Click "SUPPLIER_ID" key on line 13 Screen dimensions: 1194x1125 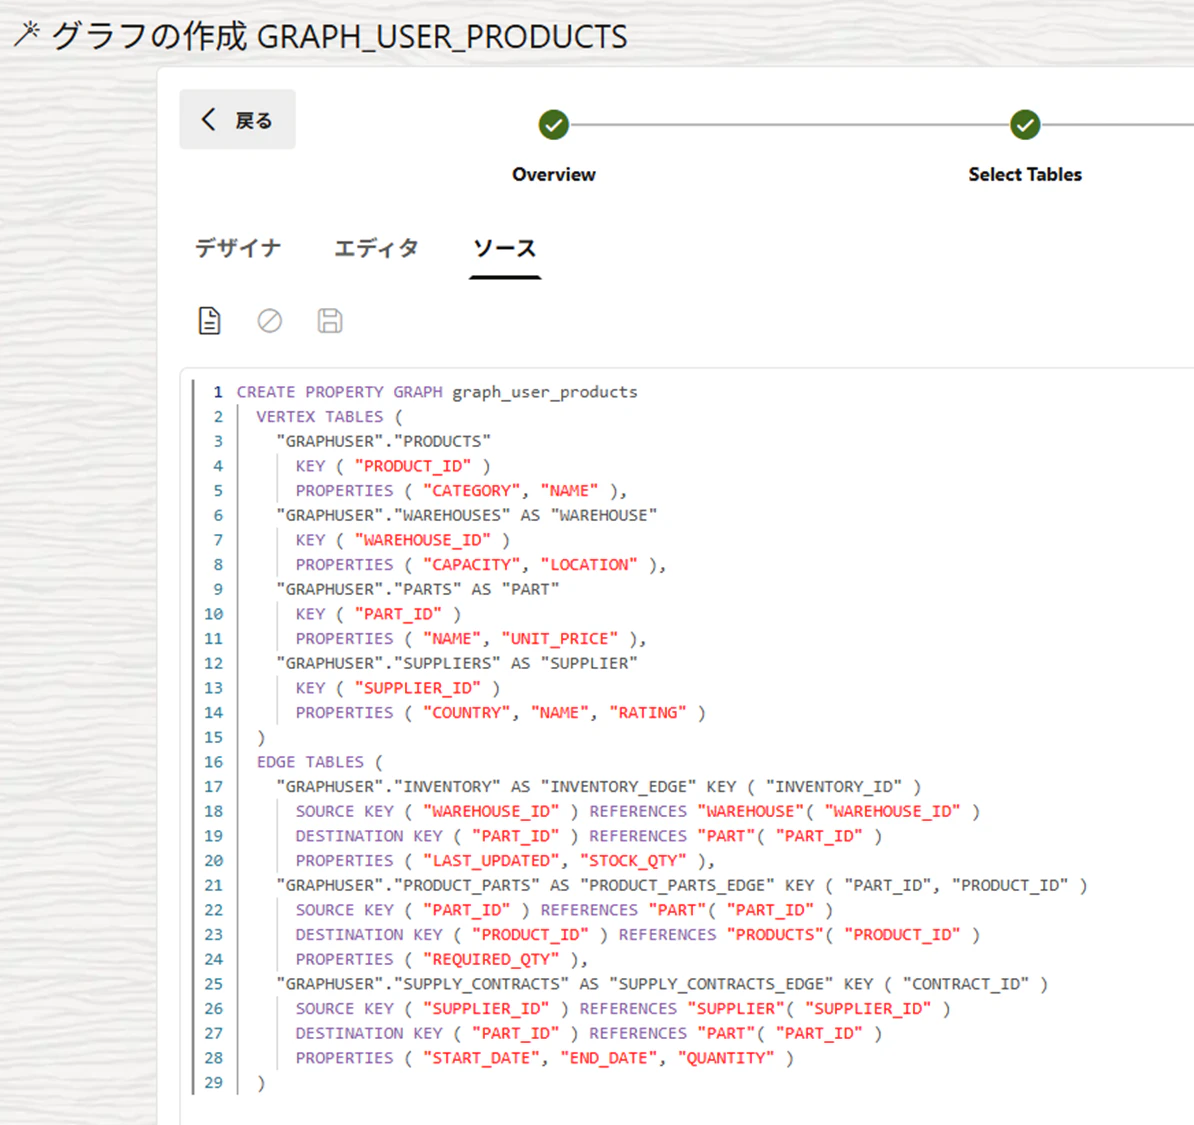pyautogui.click(x=418, y=688)
